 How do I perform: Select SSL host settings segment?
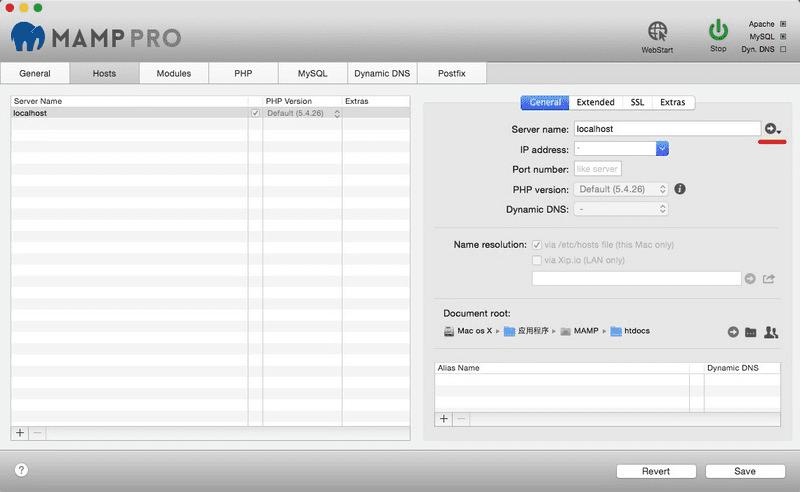click(637, 102)
